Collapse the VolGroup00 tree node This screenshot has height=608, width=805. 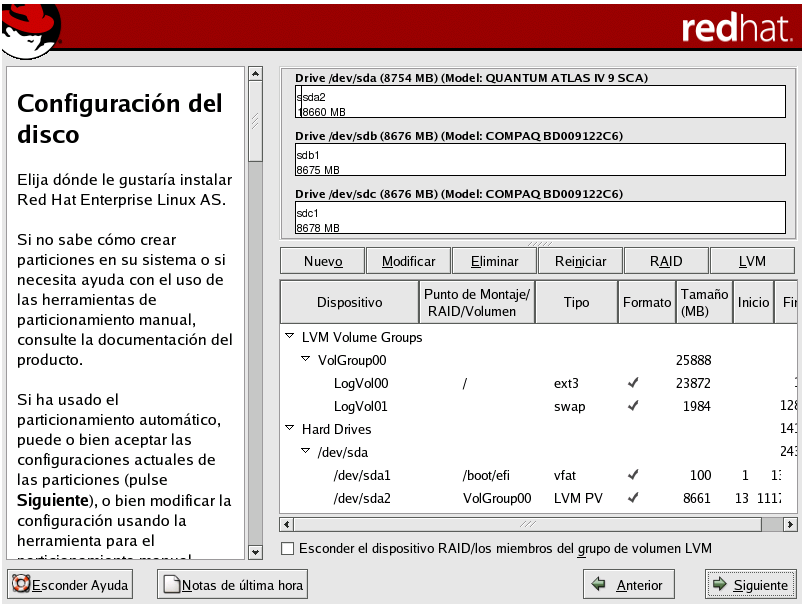[x=306, y=360]
